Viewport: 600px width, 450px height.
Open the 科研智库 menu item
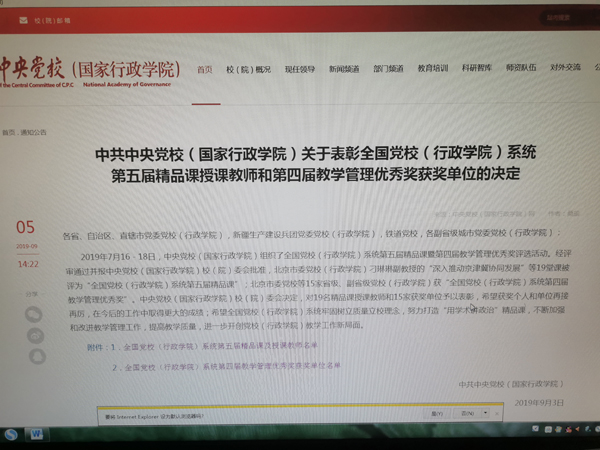[477, 68]
